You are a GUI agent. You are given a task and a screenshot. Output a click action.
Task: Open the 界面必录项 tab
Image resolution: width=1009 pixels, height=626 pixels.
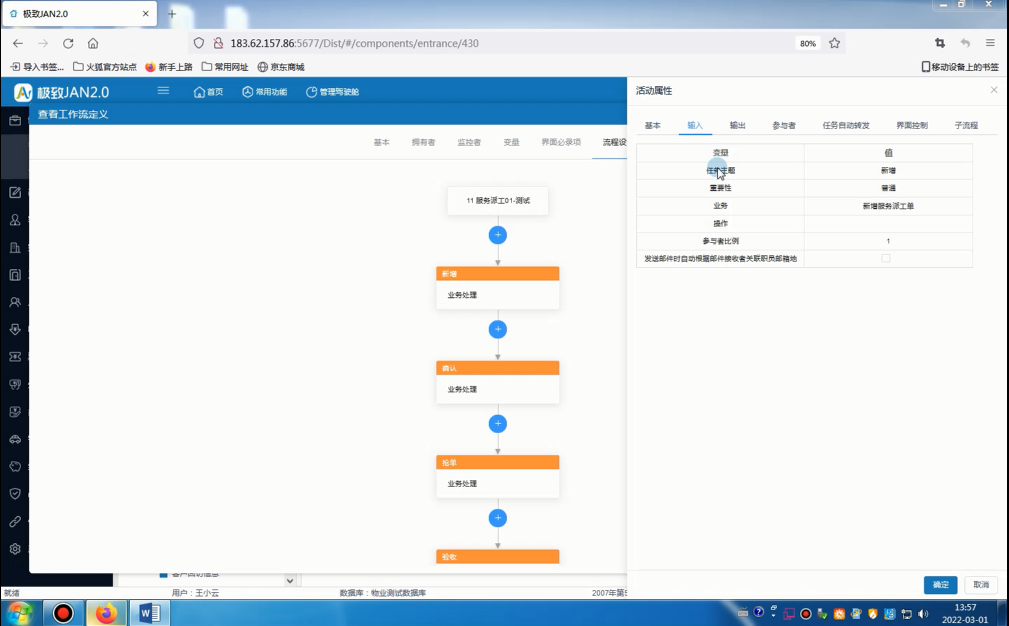(x=561, y=142)
